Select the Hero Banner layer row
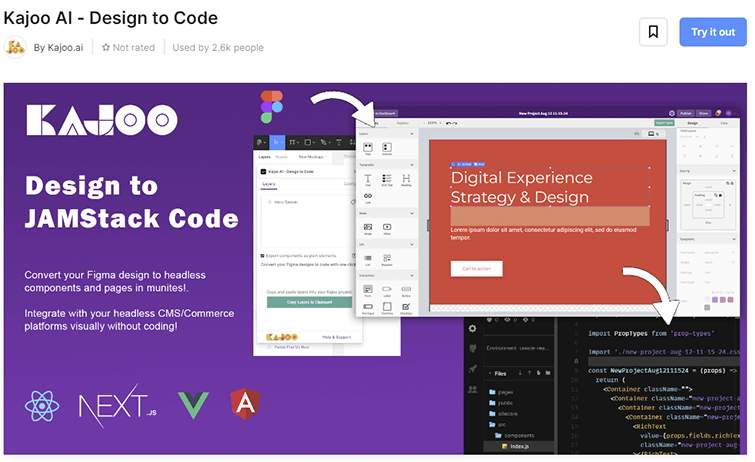Screen dimensions: 755x462 point(309,202)
